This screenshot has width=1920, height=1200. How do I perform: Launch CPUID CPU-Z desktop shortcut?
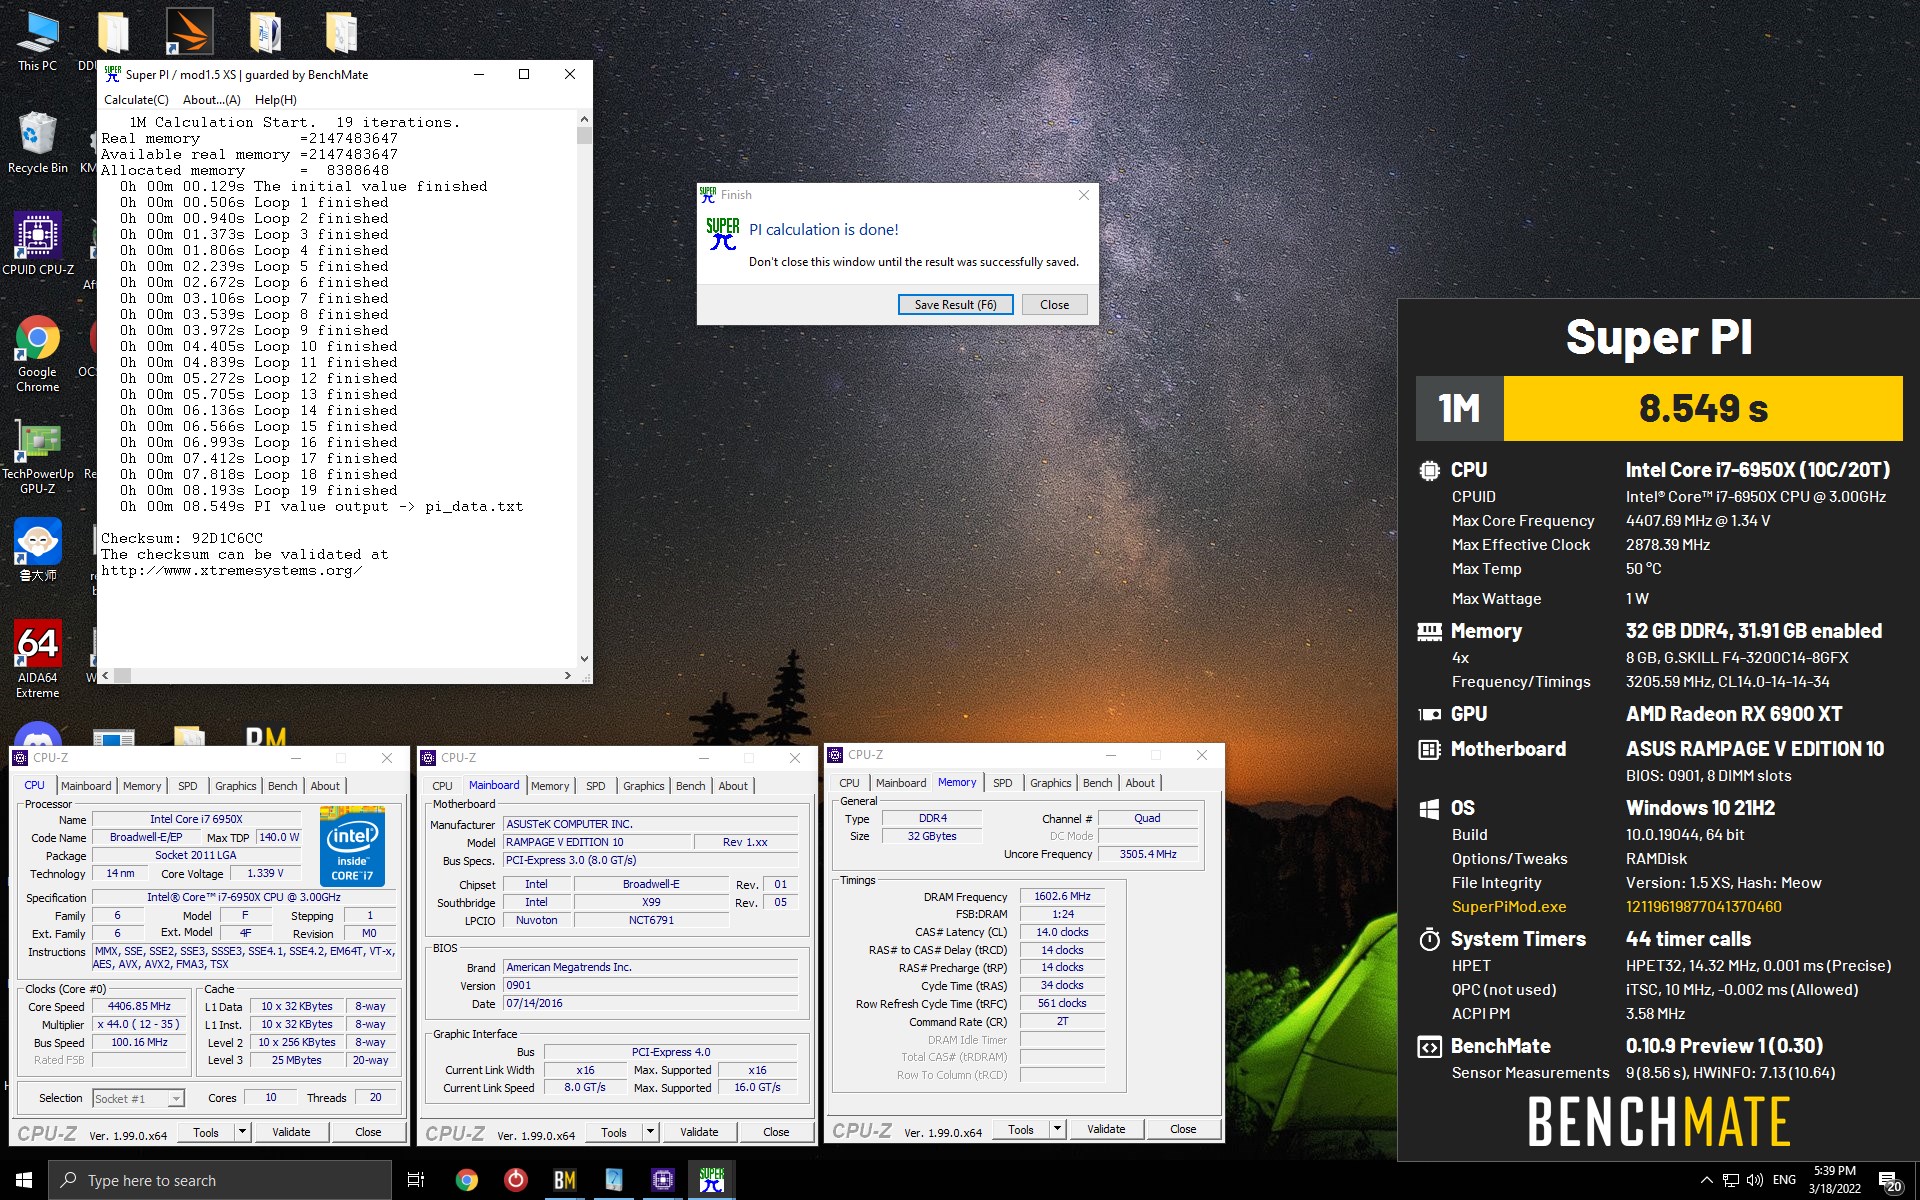tap(37, 243)
